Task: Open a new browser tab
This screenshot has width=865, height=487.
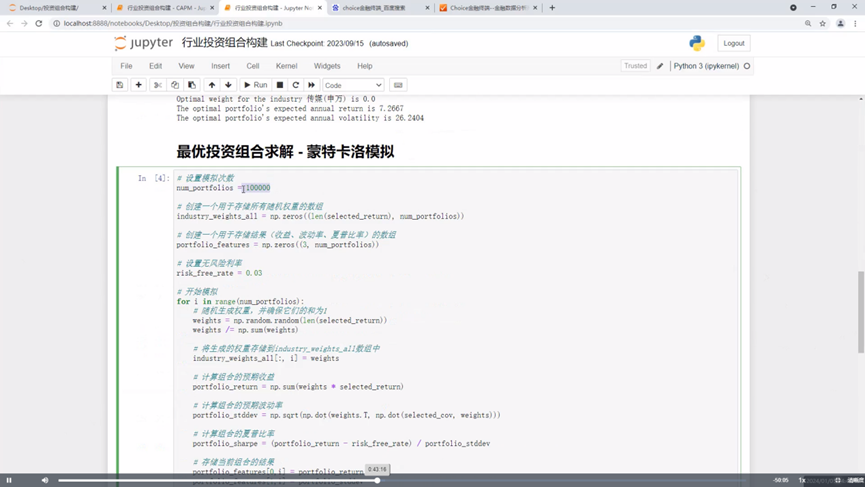Action: click(x=552, y=8)
